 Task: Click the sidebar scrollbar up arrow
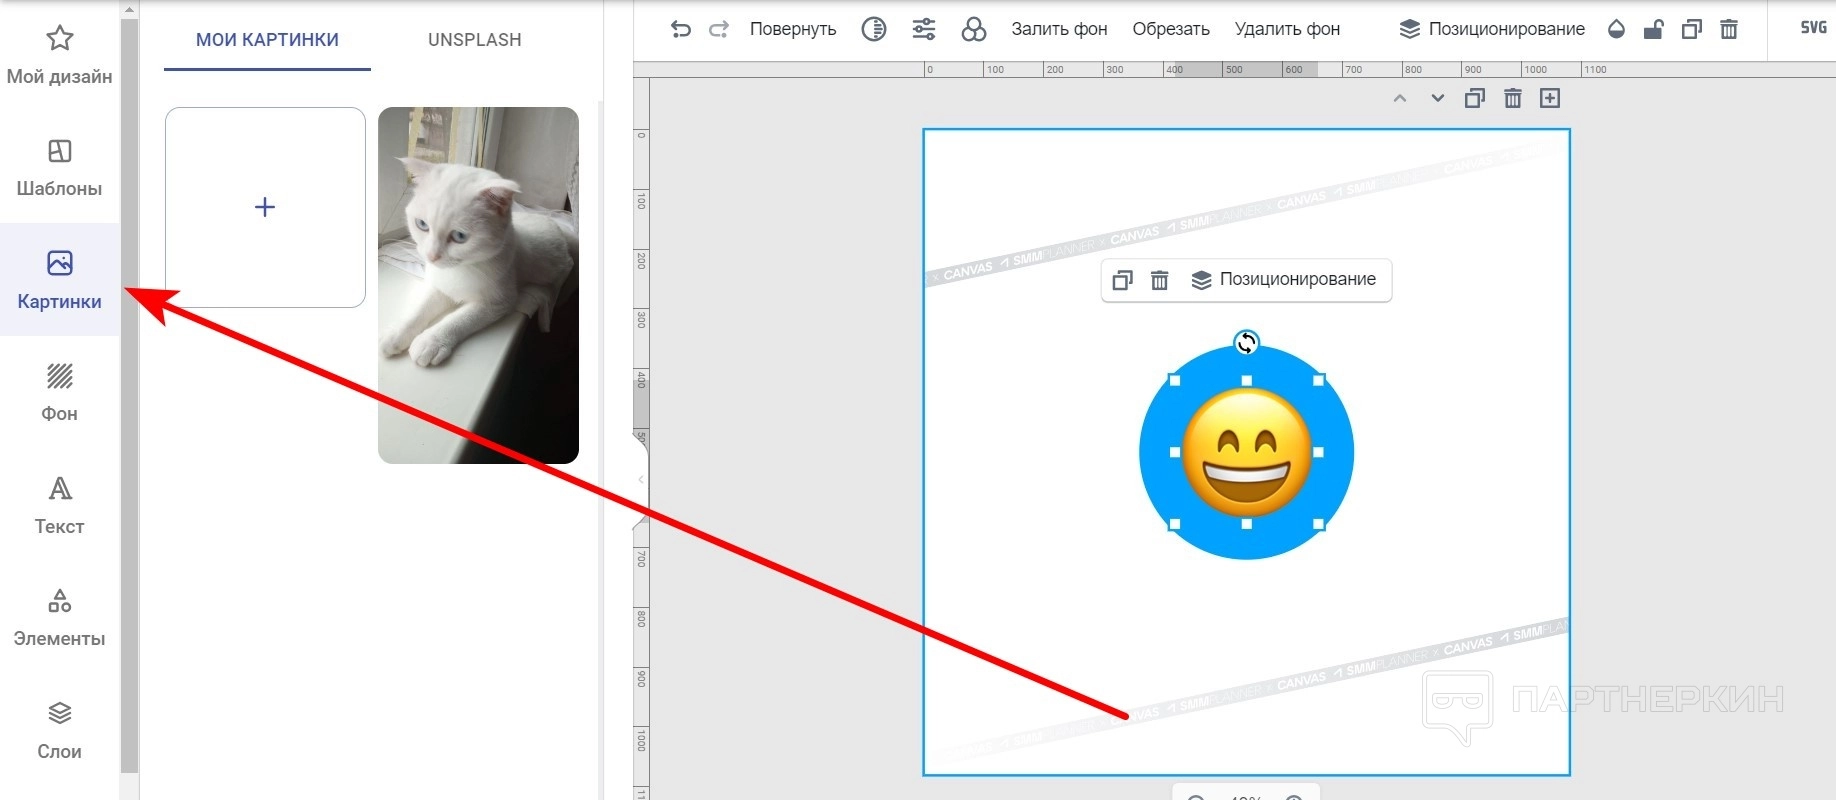click(x=129, y=10)
